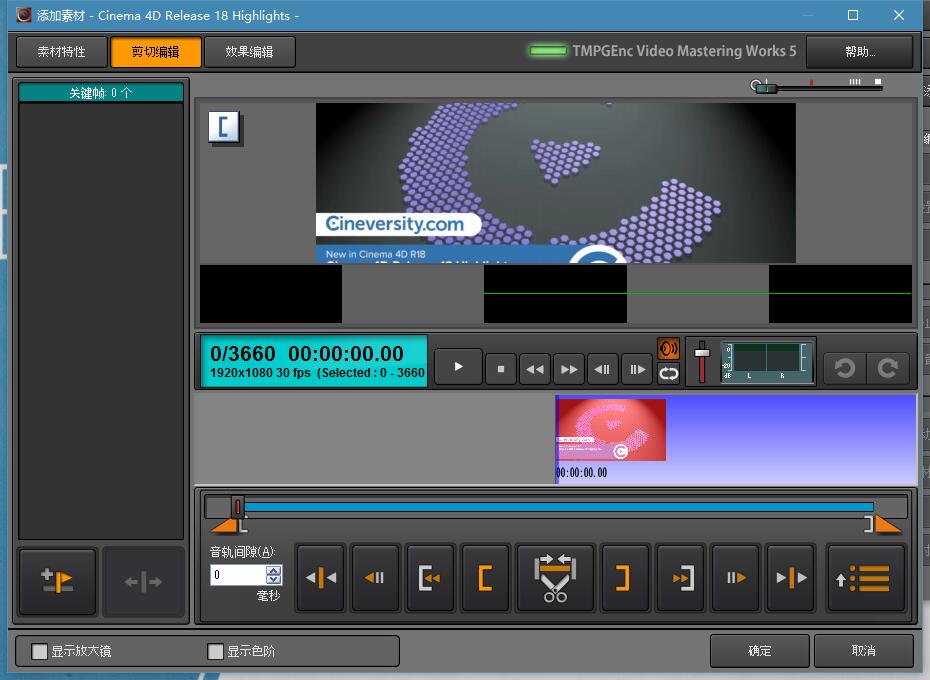Toggle audio preview speaker icon

point(668,348)
